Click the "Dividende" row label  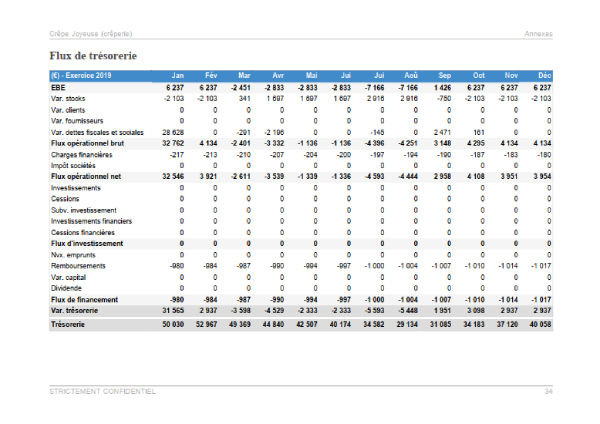[67, 288]
